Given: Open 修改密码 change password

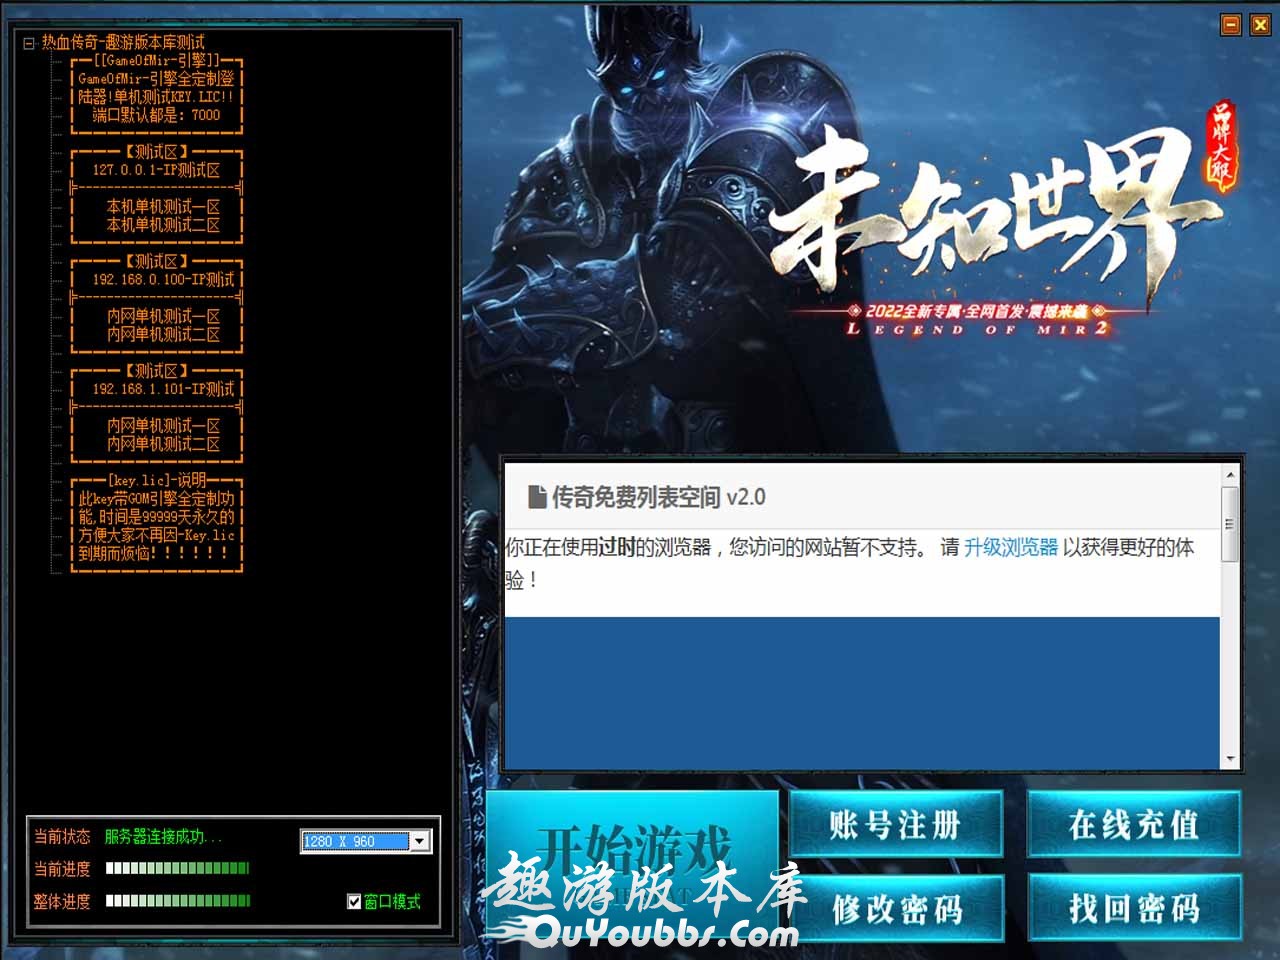Looking at the screenshot, I should (896, 908).
